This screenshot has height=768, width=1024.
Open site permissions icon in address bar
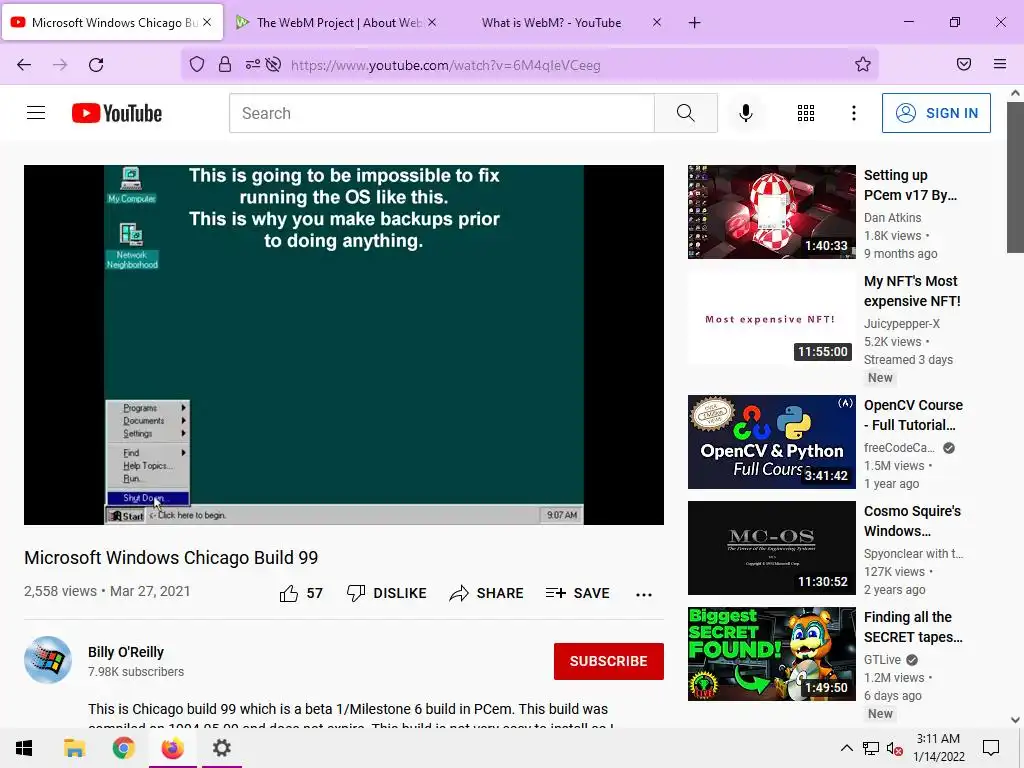point(253,64)
